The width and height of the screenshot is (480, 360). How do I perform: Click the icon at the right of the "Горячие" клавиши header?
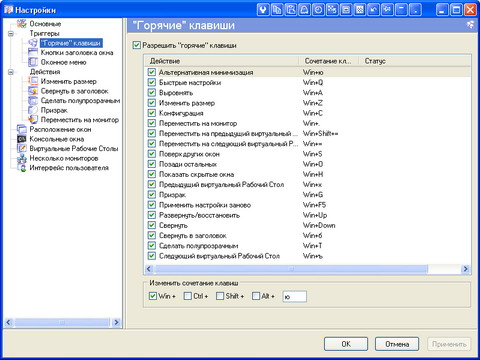(x=470, y=25)
